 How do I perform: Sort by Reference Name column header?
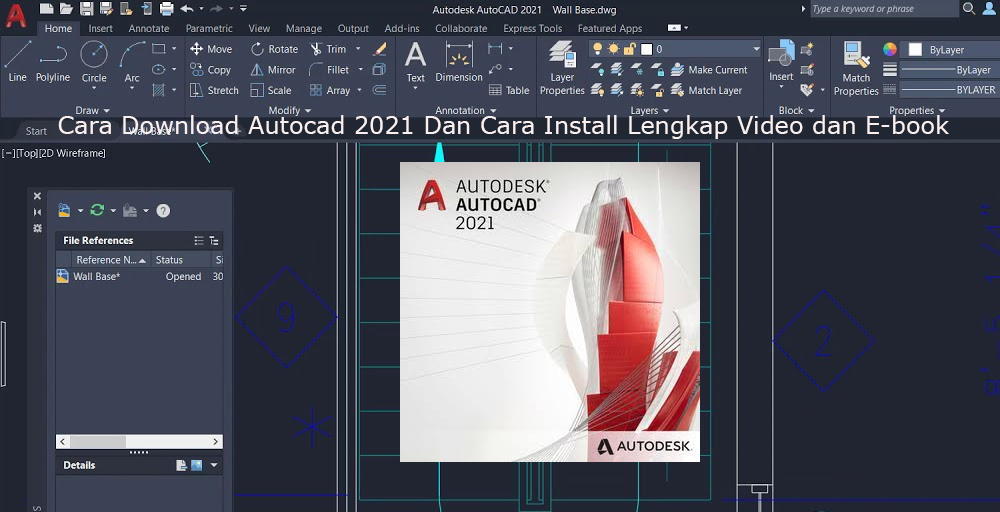(111, 260)
